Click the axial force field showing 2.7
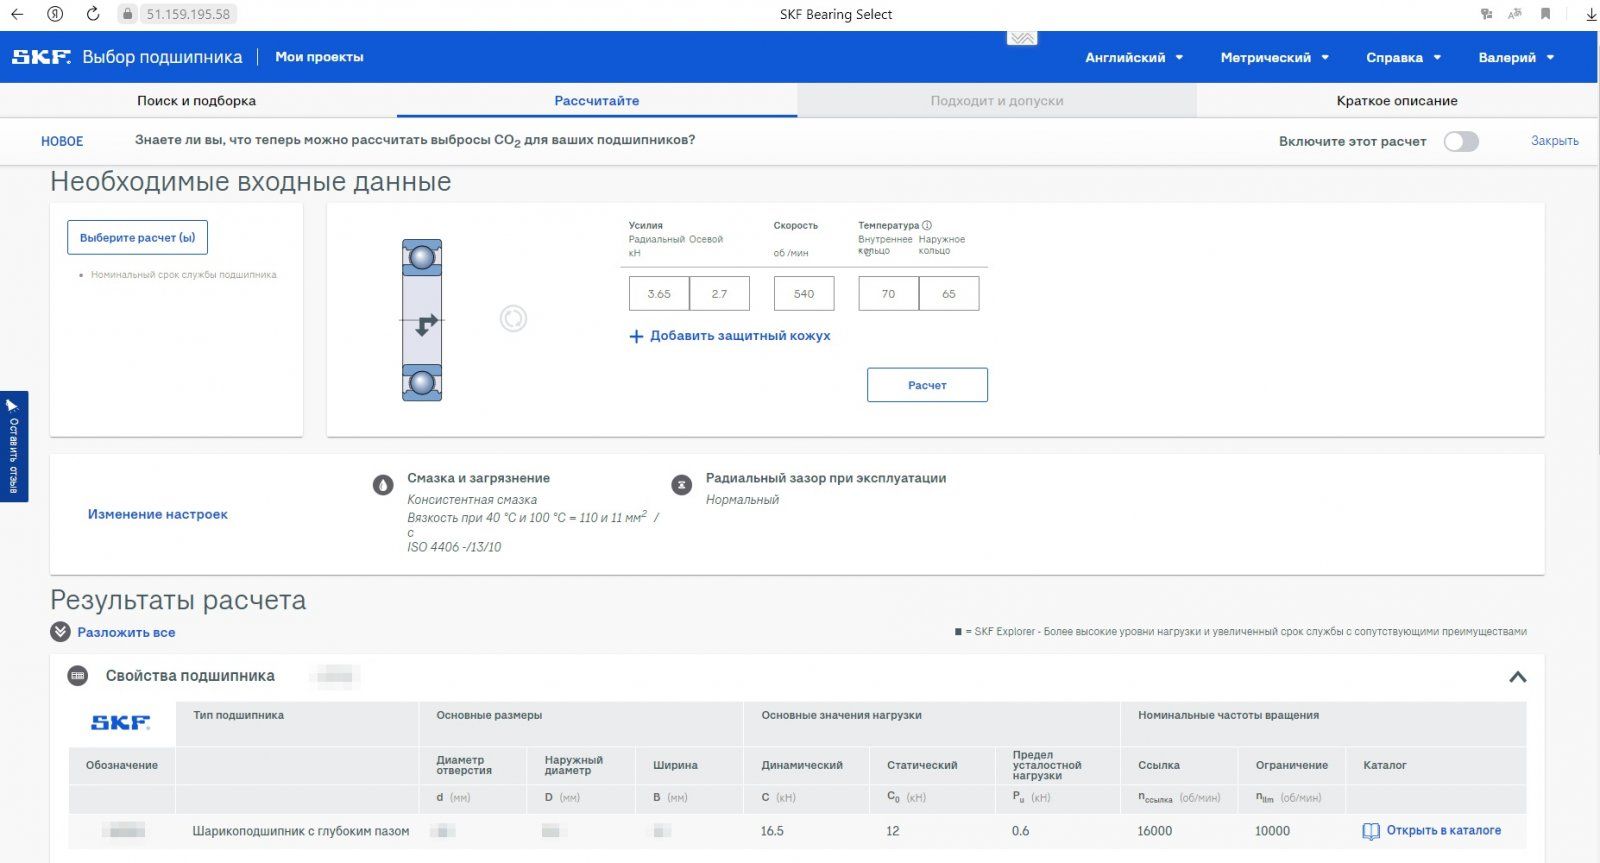Screen dimensions: 1600x863 (x=720, y=293)
